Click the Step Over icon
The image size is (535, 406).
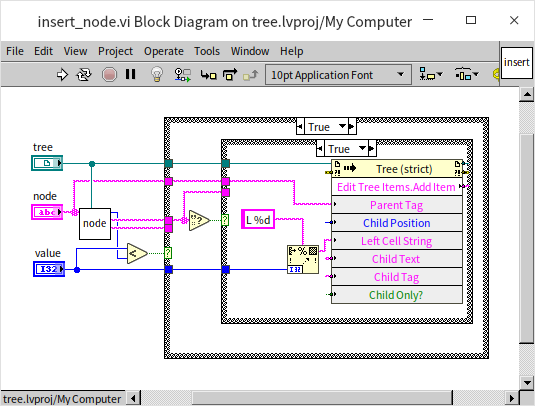pyautogui.click(x=230, y=74)
